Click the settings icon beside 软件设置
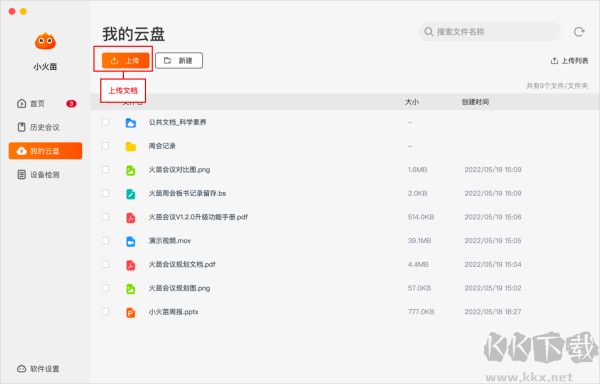Image resolution: width=600 pixels, height=384 pixels. point(21,369)
